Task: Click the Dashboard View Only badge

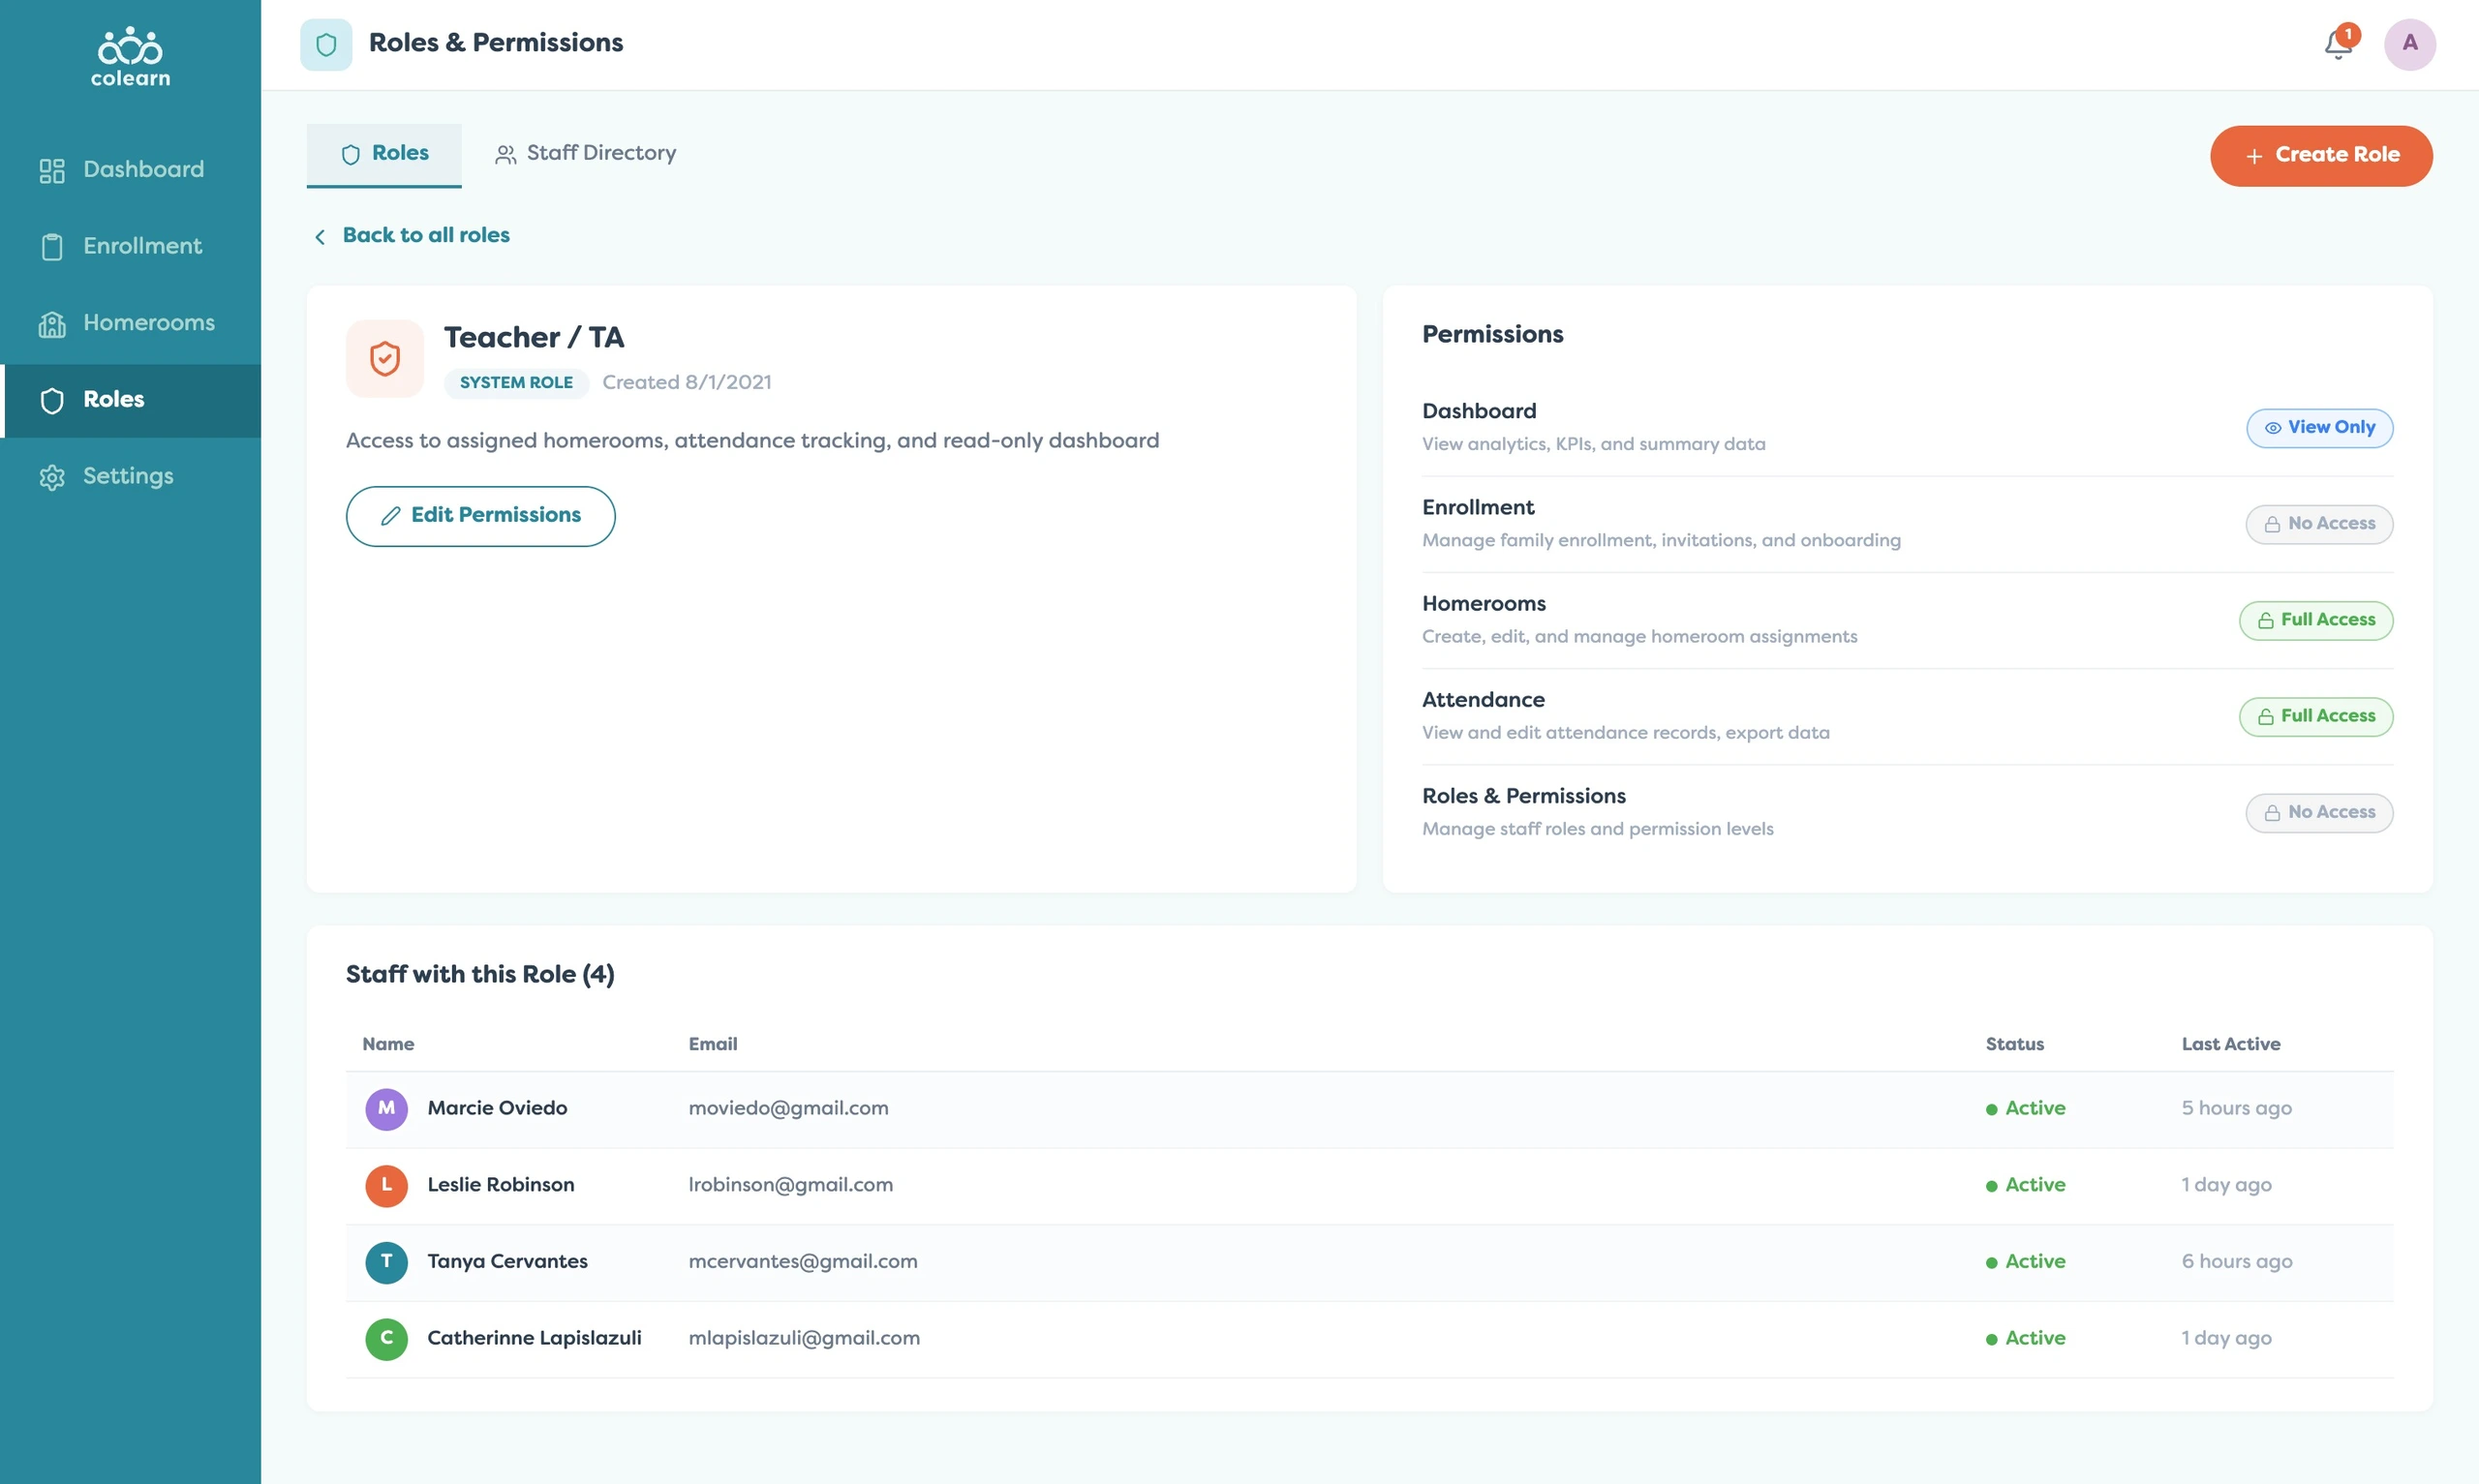Action: point(2319,428)
